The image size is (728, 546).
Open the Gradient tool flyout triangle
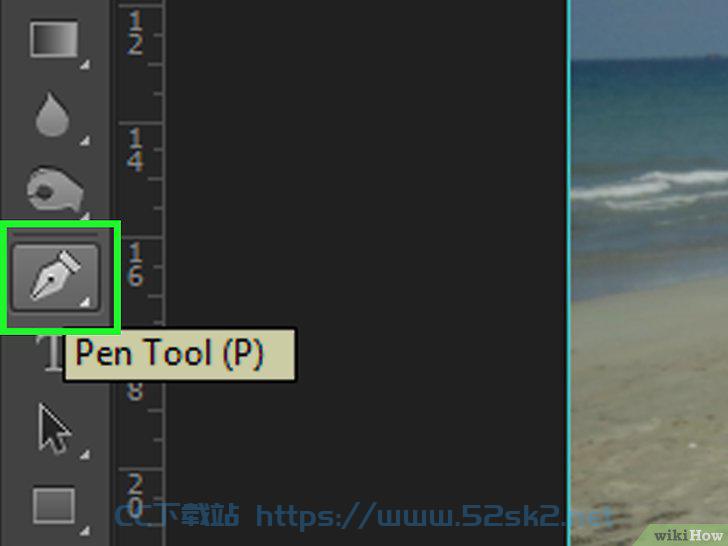coord(84,65)
